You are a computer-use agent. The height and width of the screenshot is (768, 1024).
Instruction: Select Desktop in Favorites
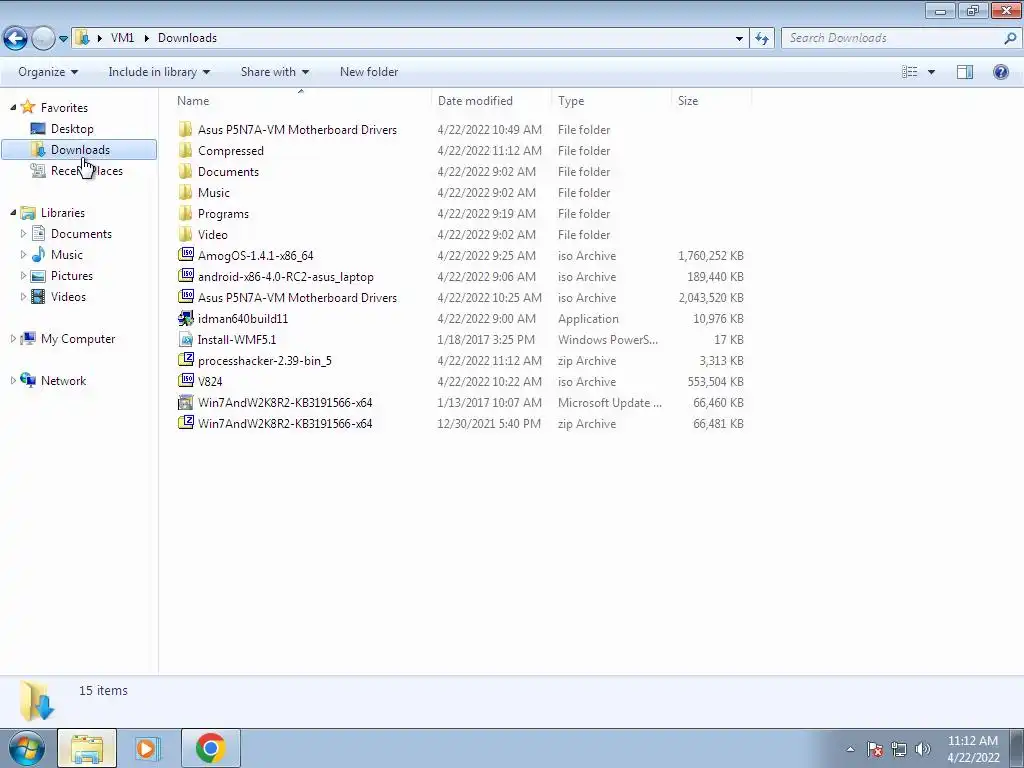point(72,129)
